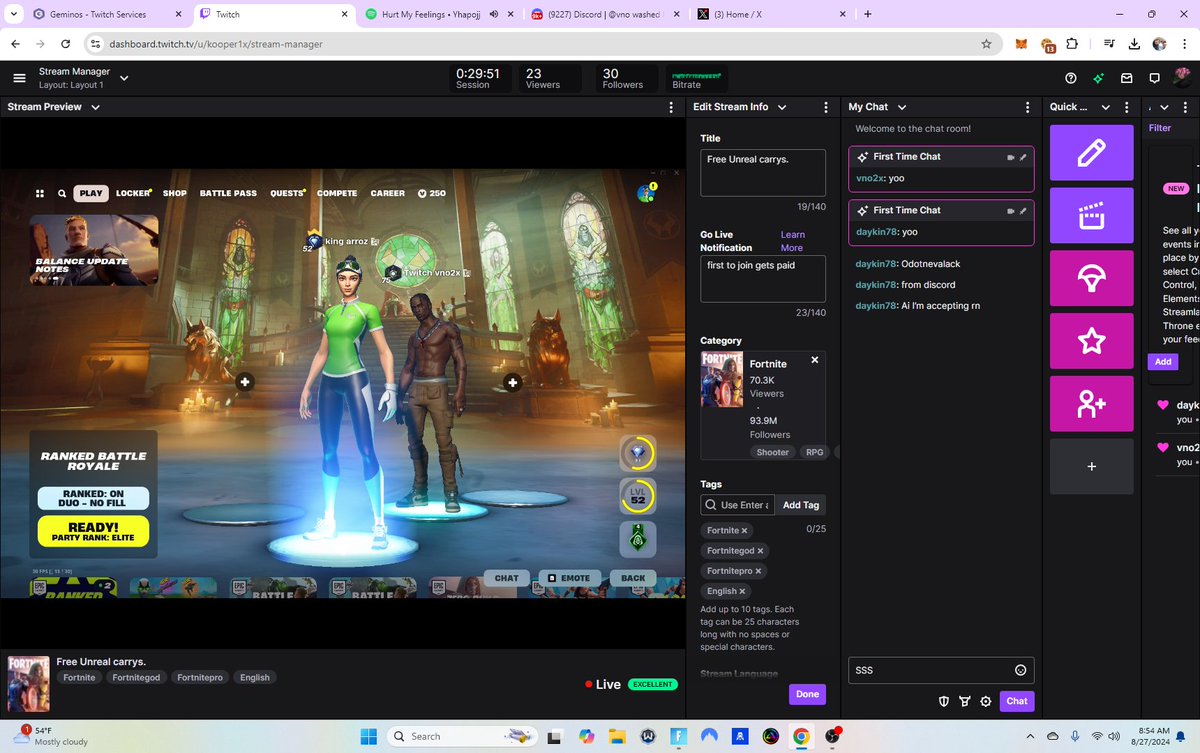This screenshot has width=1200, height=753.
Task: Mute the Spotify tab audio icon
Action: [494, 14]
